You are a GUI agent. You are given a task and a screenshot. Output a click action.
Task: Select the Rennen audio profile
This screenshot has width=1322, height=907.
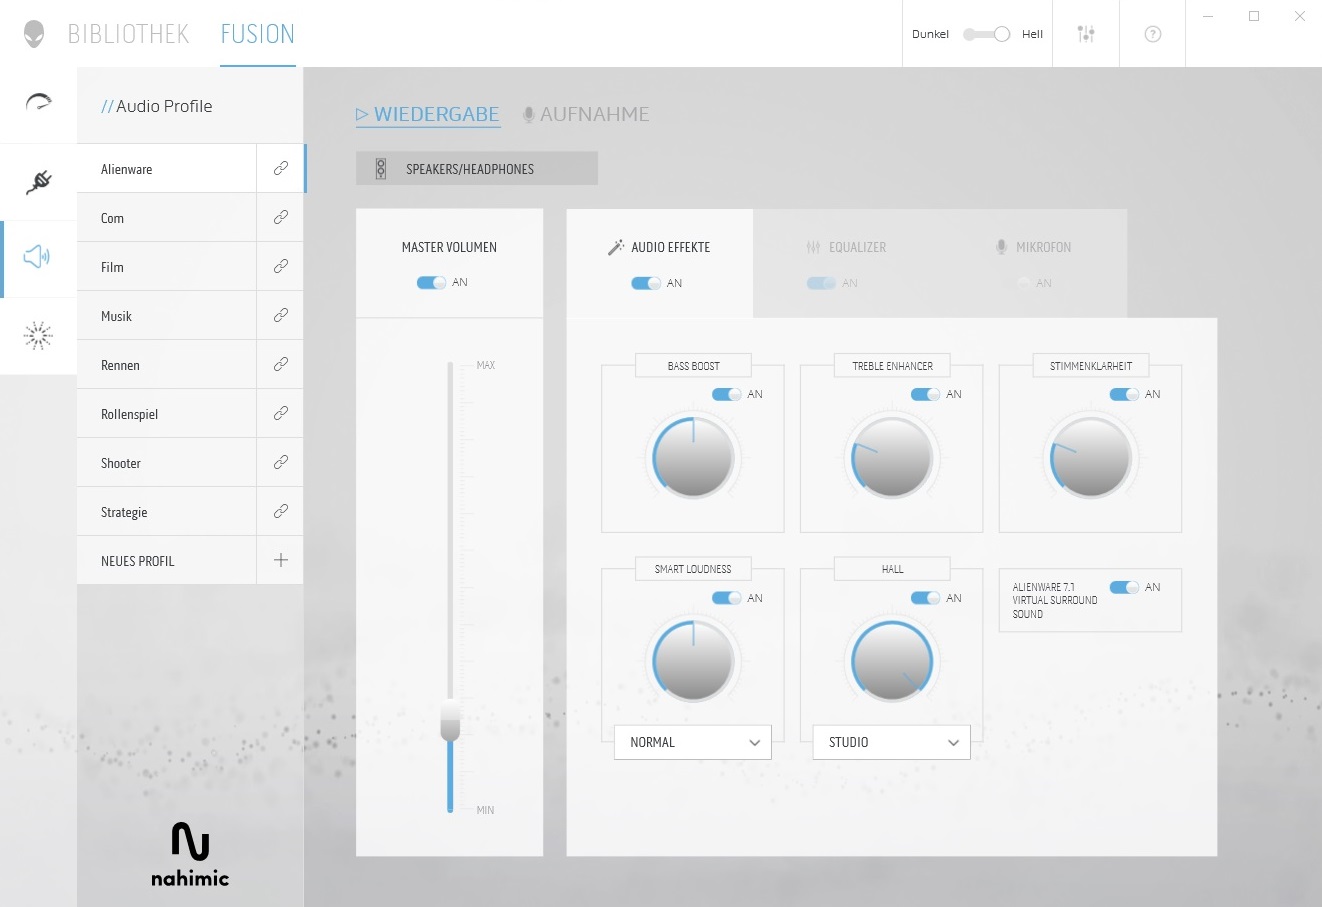coord(166,364)
